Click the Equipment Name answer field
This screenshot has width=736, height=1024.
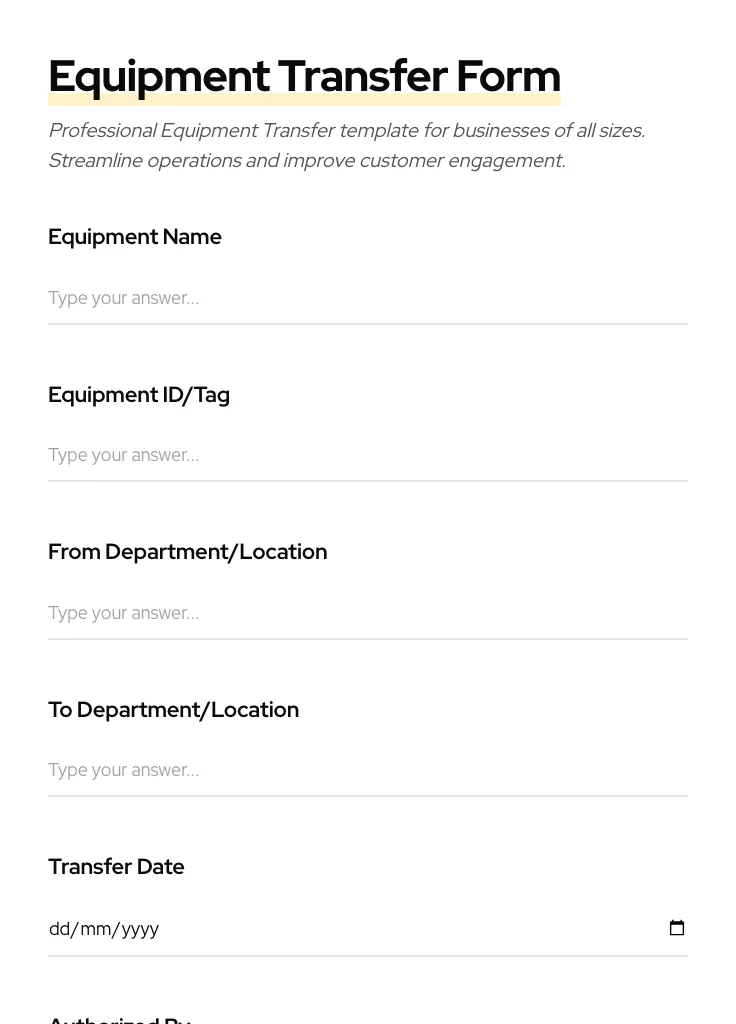tap(367, 298)
